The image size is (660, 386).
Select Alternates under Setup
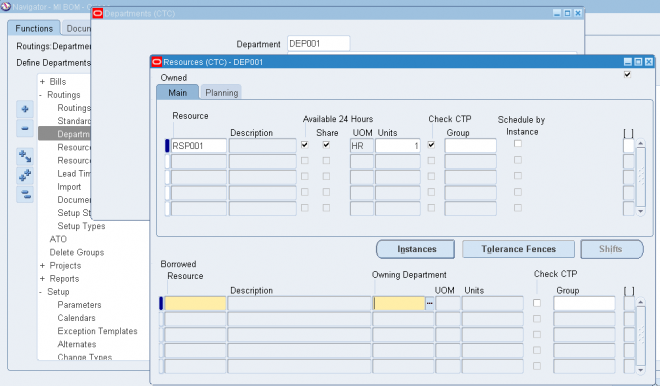click(x=77, y=344)
